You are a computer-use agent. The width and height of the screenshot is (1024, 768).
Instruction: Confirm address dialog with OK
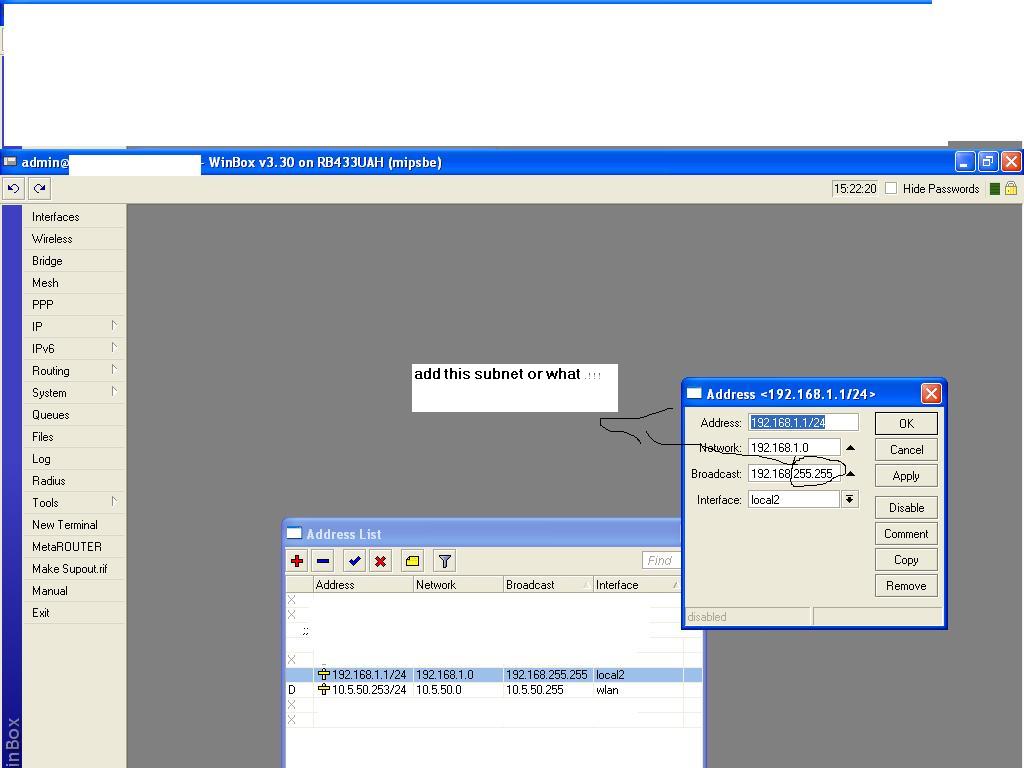click(x=906, y=423)
